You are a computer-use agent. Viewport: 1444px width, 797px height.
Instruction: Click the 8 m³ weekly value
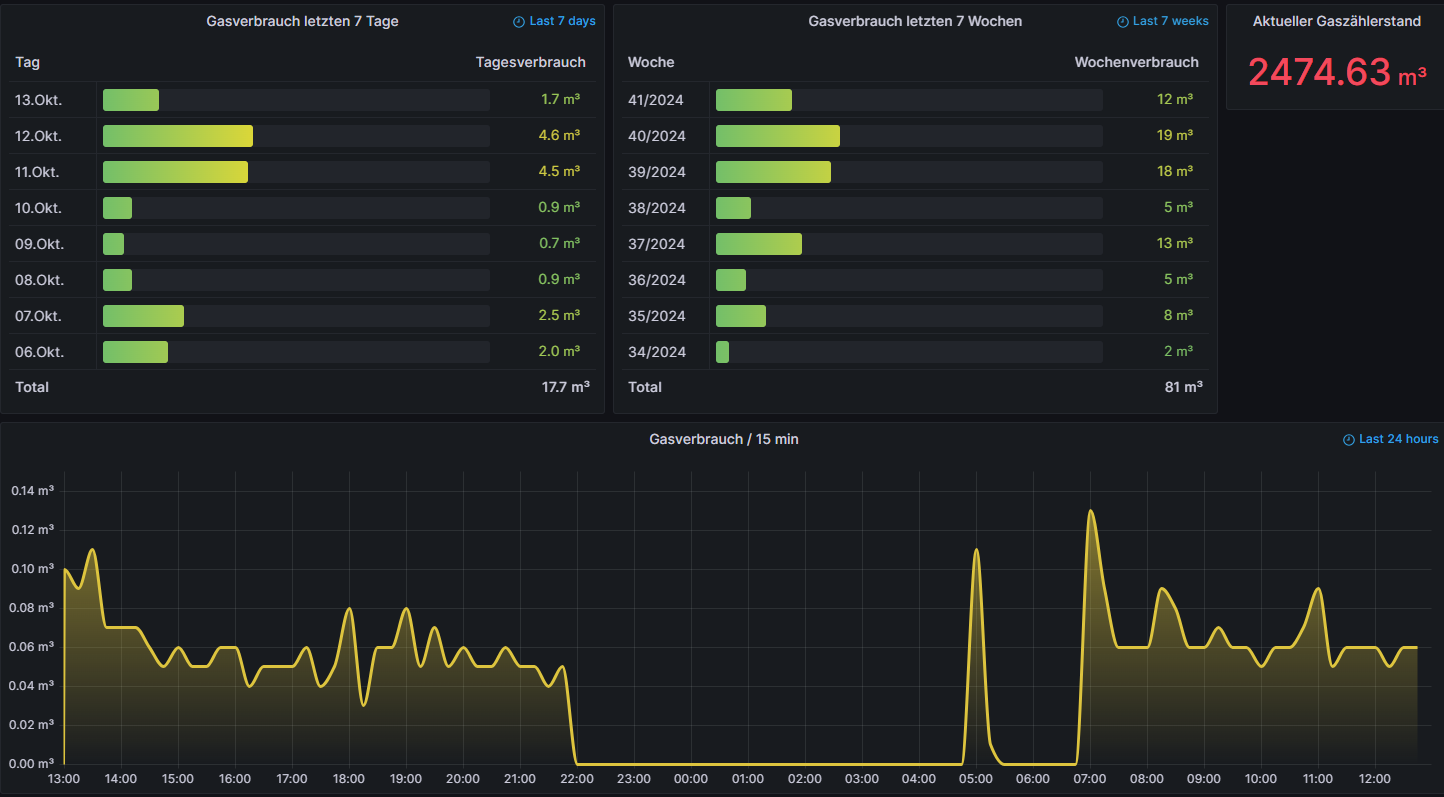(1179, 315)
